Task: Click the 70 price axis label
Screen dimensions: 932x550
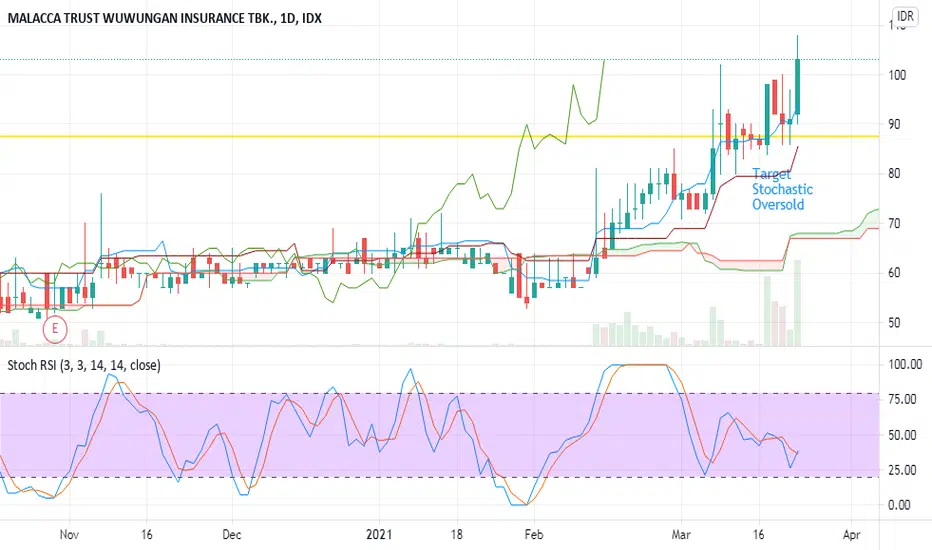Action: [894, 224]
